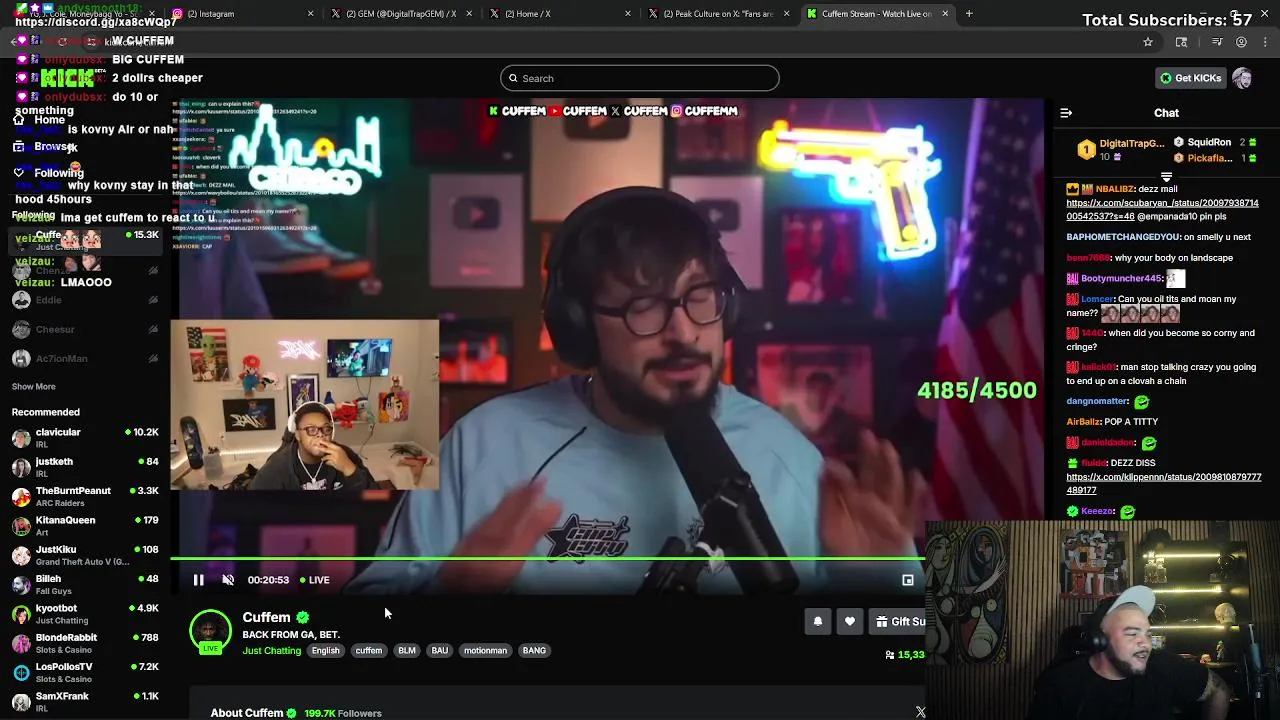Screen dimensions: 1280x720
Task: Focus the Kick search field
Action: pos(640,78)
